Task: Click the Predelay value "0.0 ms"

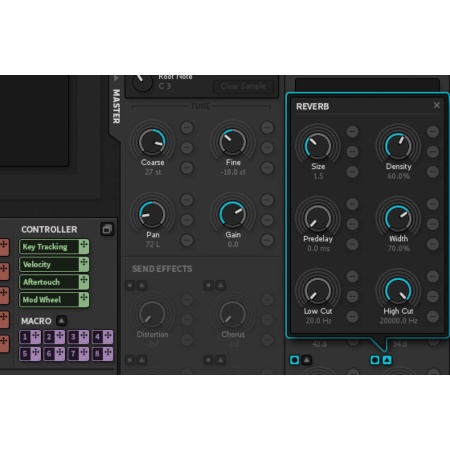Action: pos(318,248)
